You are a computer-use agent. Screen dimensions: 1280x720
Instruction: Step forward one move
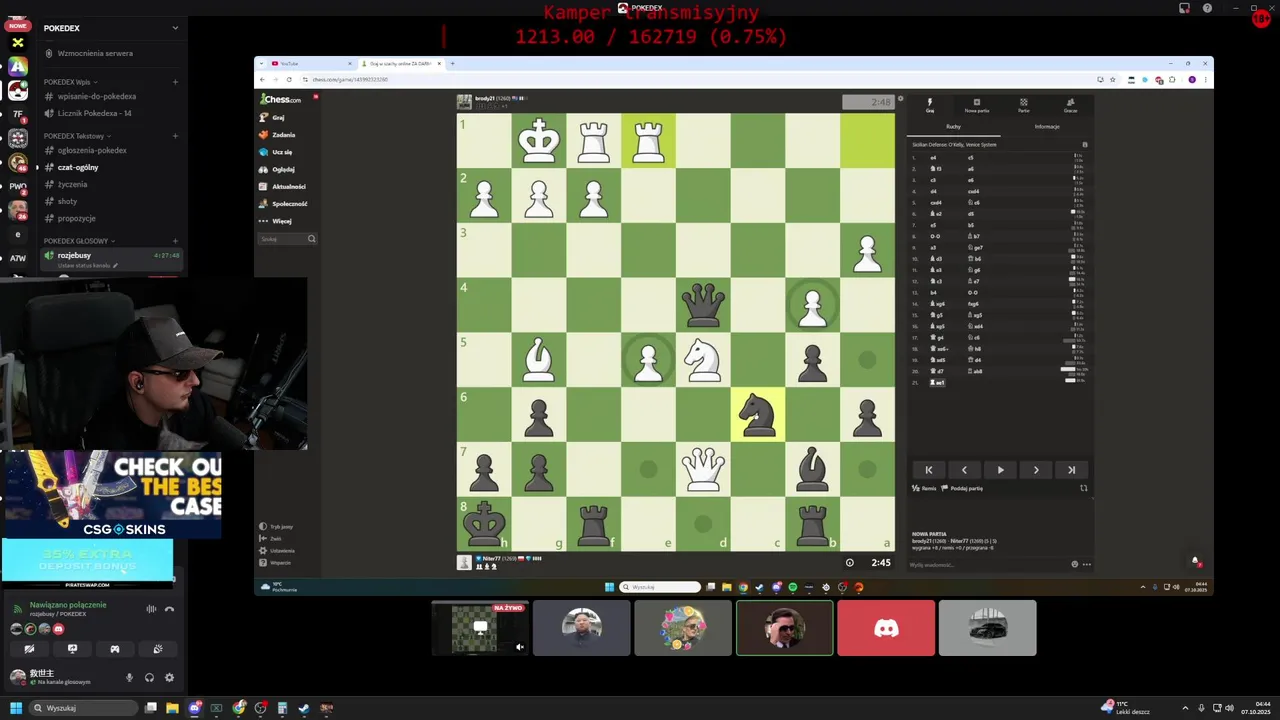click(1036, 470)
